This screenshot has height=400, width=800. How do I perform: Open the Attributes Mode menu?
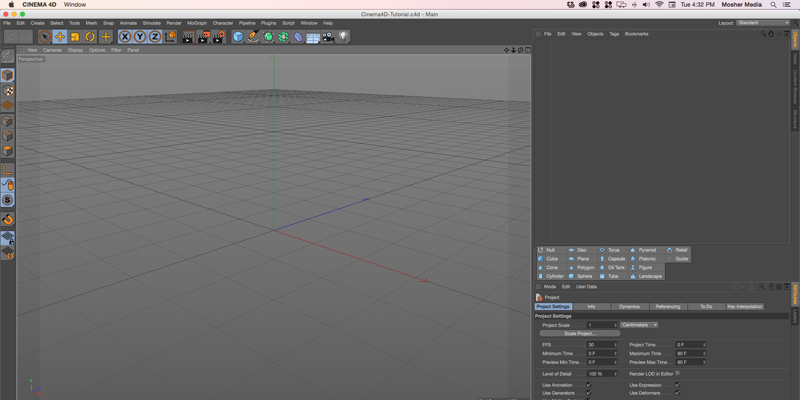pos(549,287)
